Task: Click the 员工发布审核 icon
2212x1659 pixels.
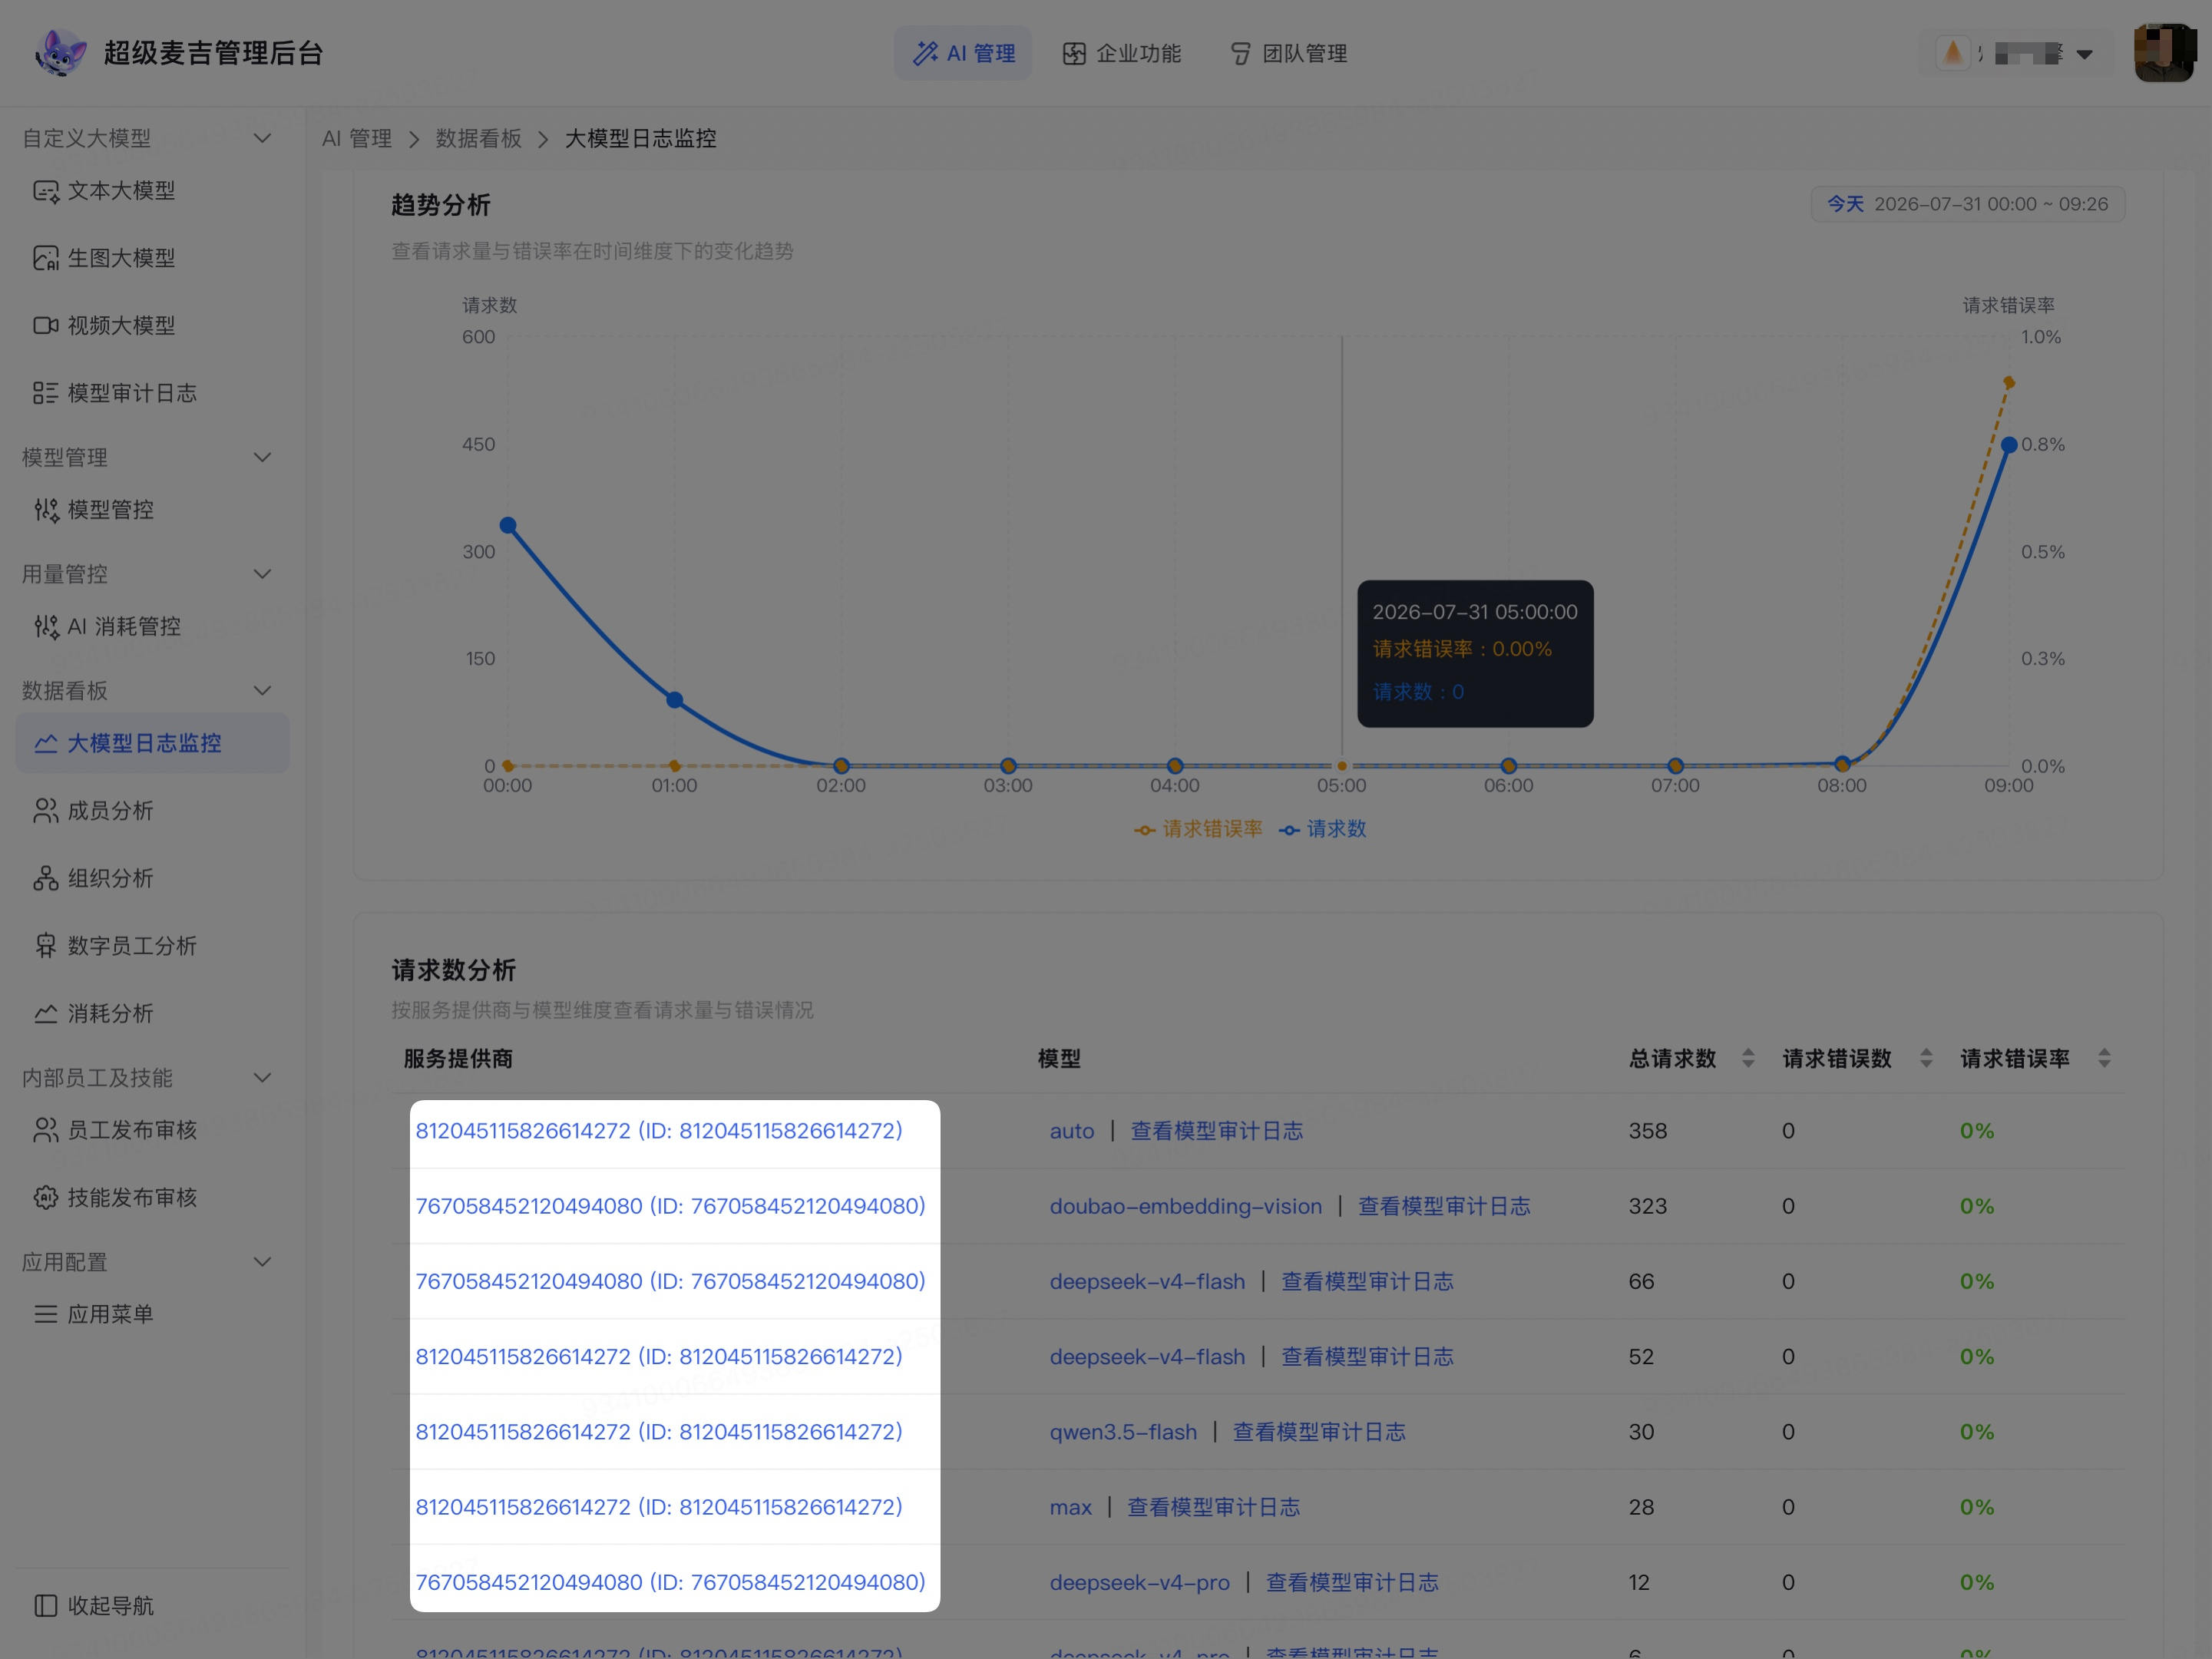Action: (x=46, y=1130)
